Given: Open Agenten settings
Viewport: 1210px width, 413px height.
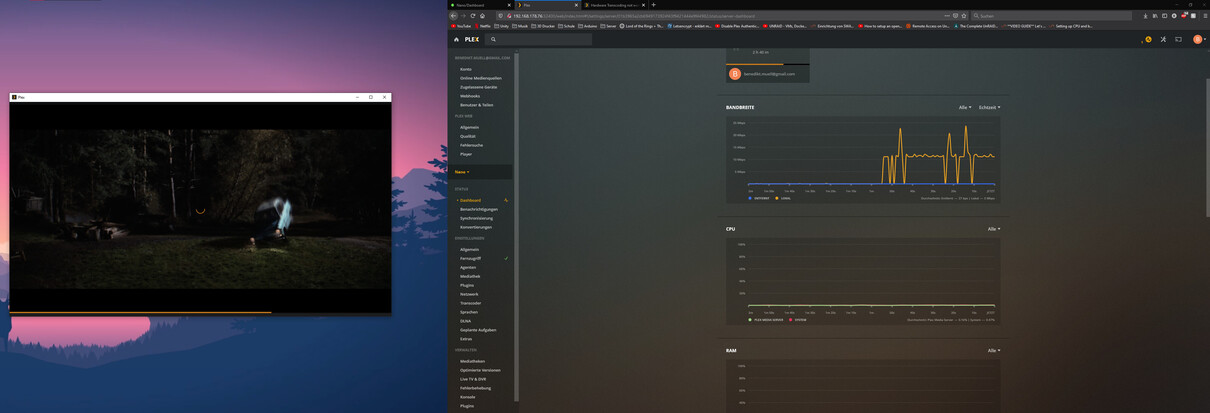Looking at the screenshot, I should tap(468, 267).
